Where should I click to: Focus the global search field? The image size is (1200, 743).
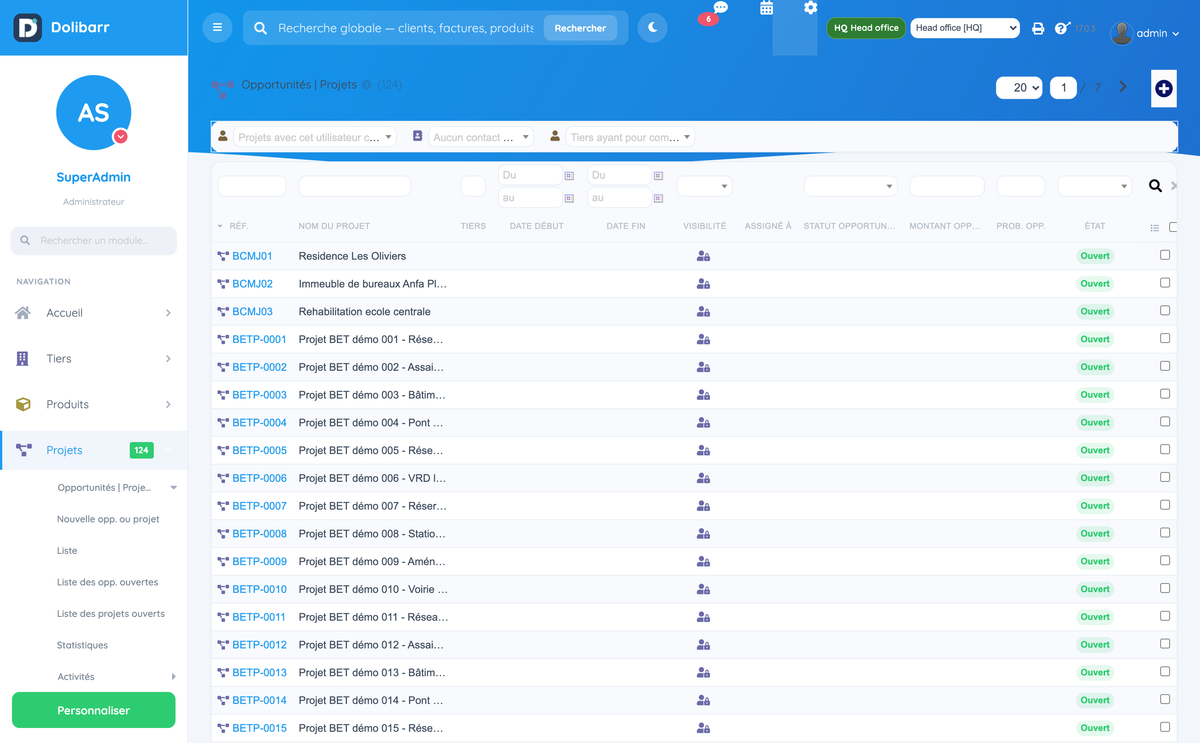pyautogui.click(x=405, y=28)
